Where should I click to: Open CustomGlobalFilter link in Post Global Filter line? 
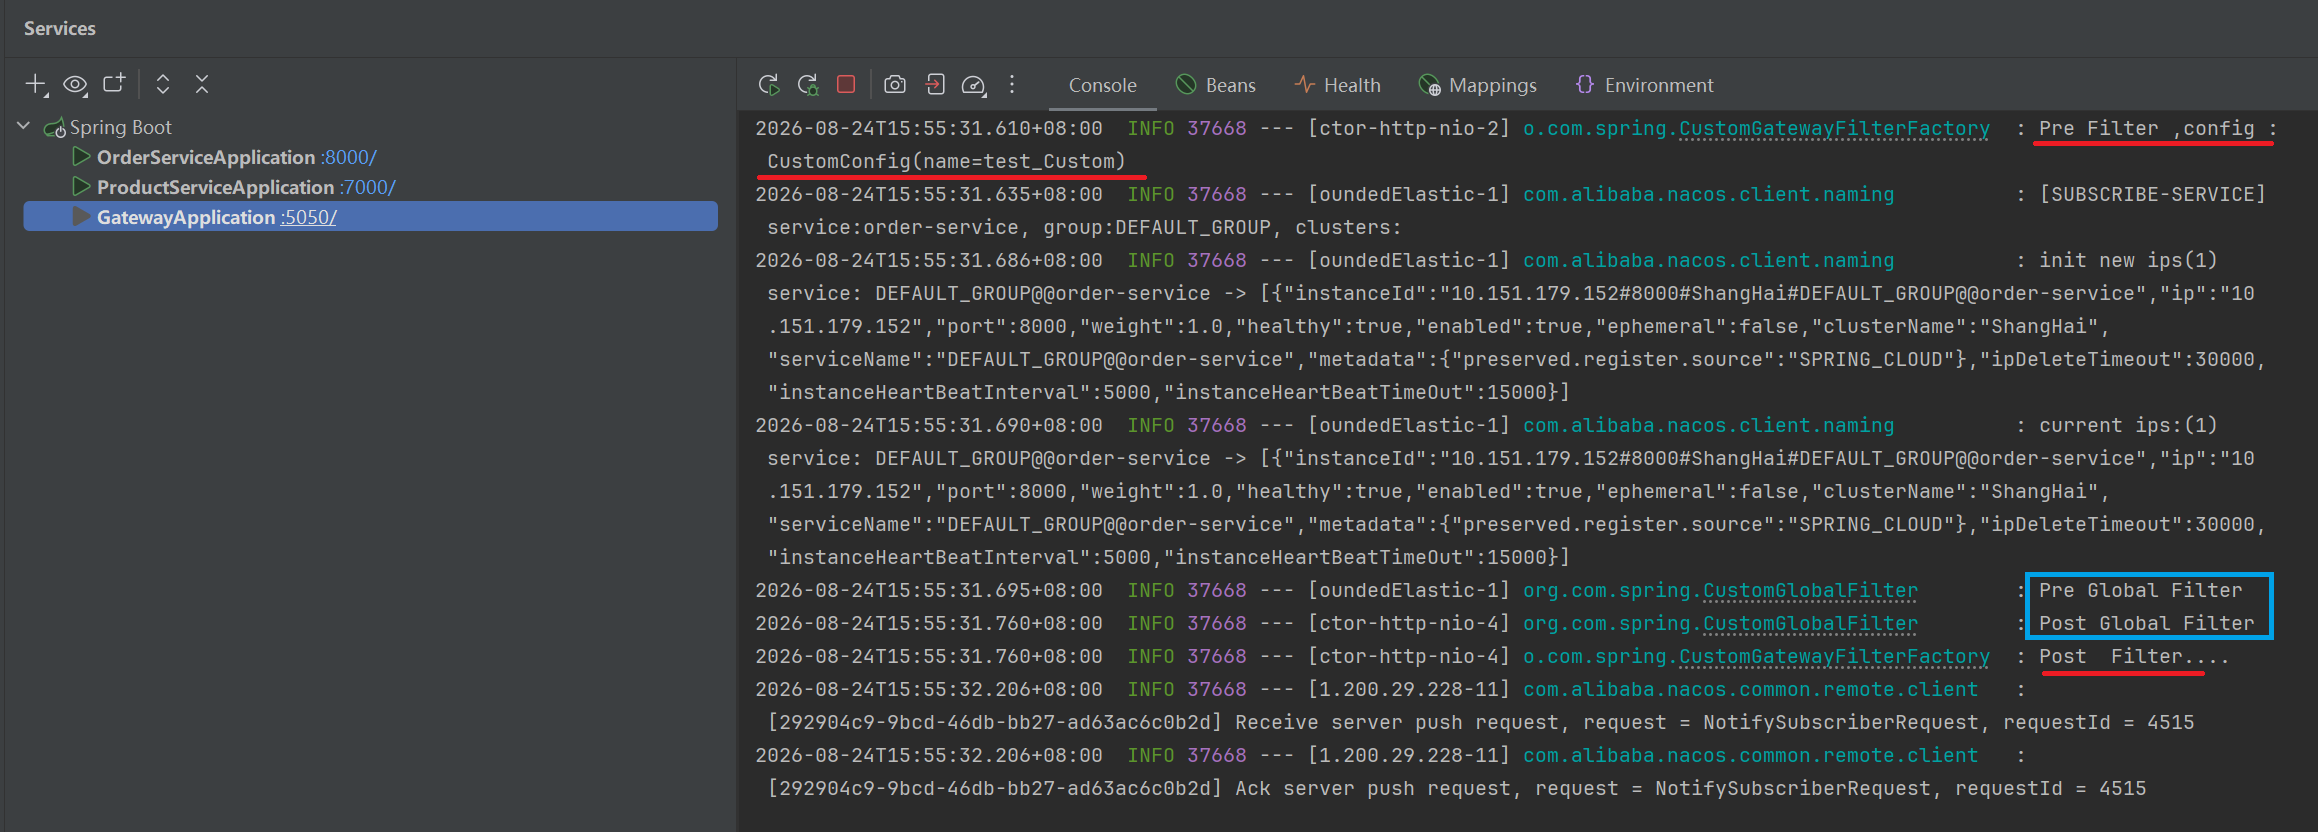click(1810, 624)
